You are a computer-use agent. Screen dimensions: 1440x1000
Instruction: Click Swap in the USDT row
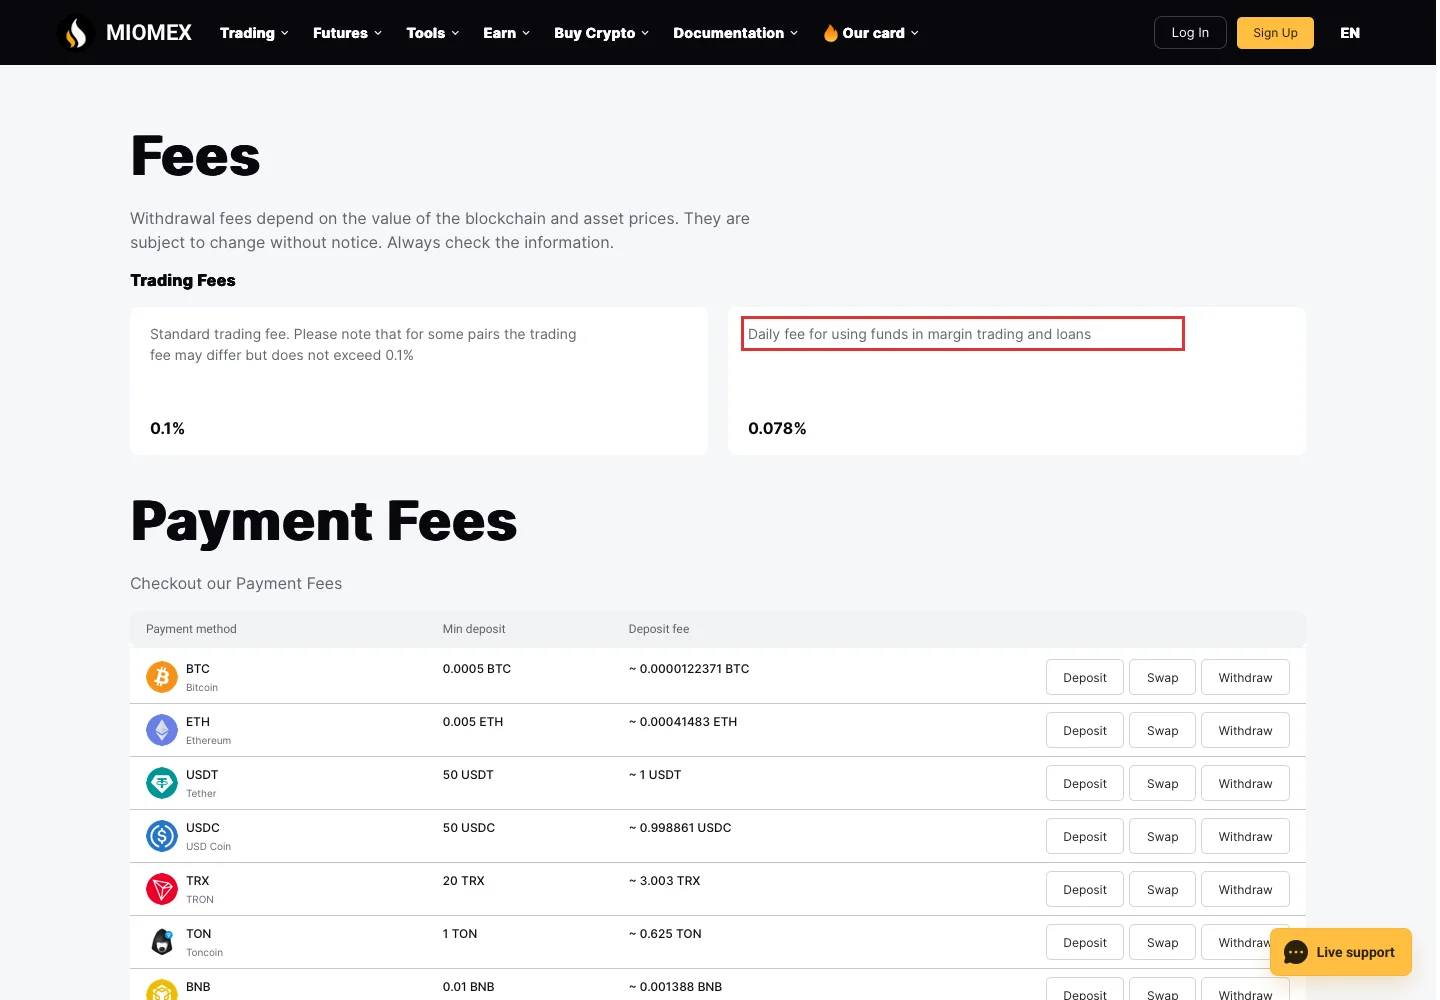[1162, 783]
